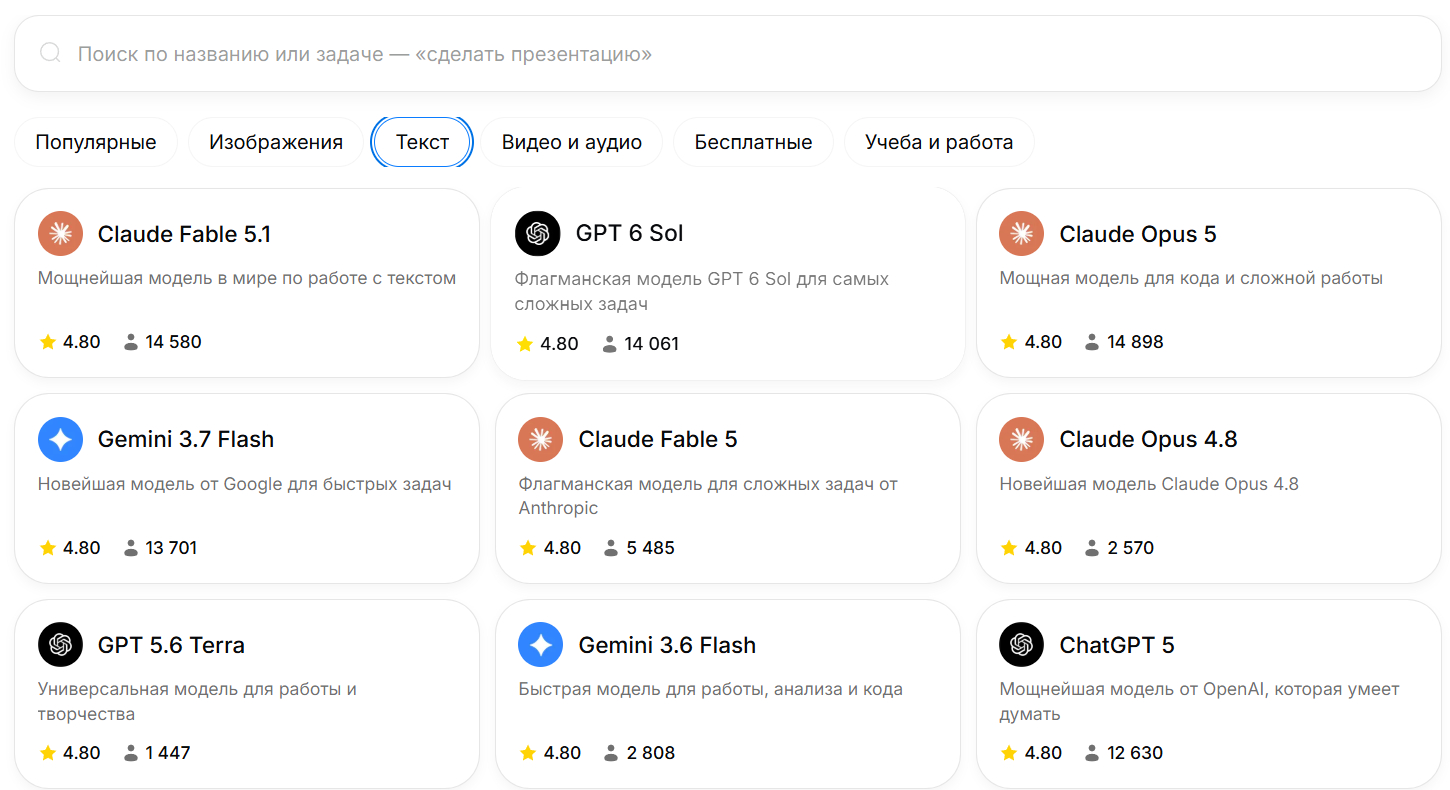This screenshot has height=790, width=1450.
Task: Click the ChatGPT 5 logo icon
Action: tap(1021, 645)
